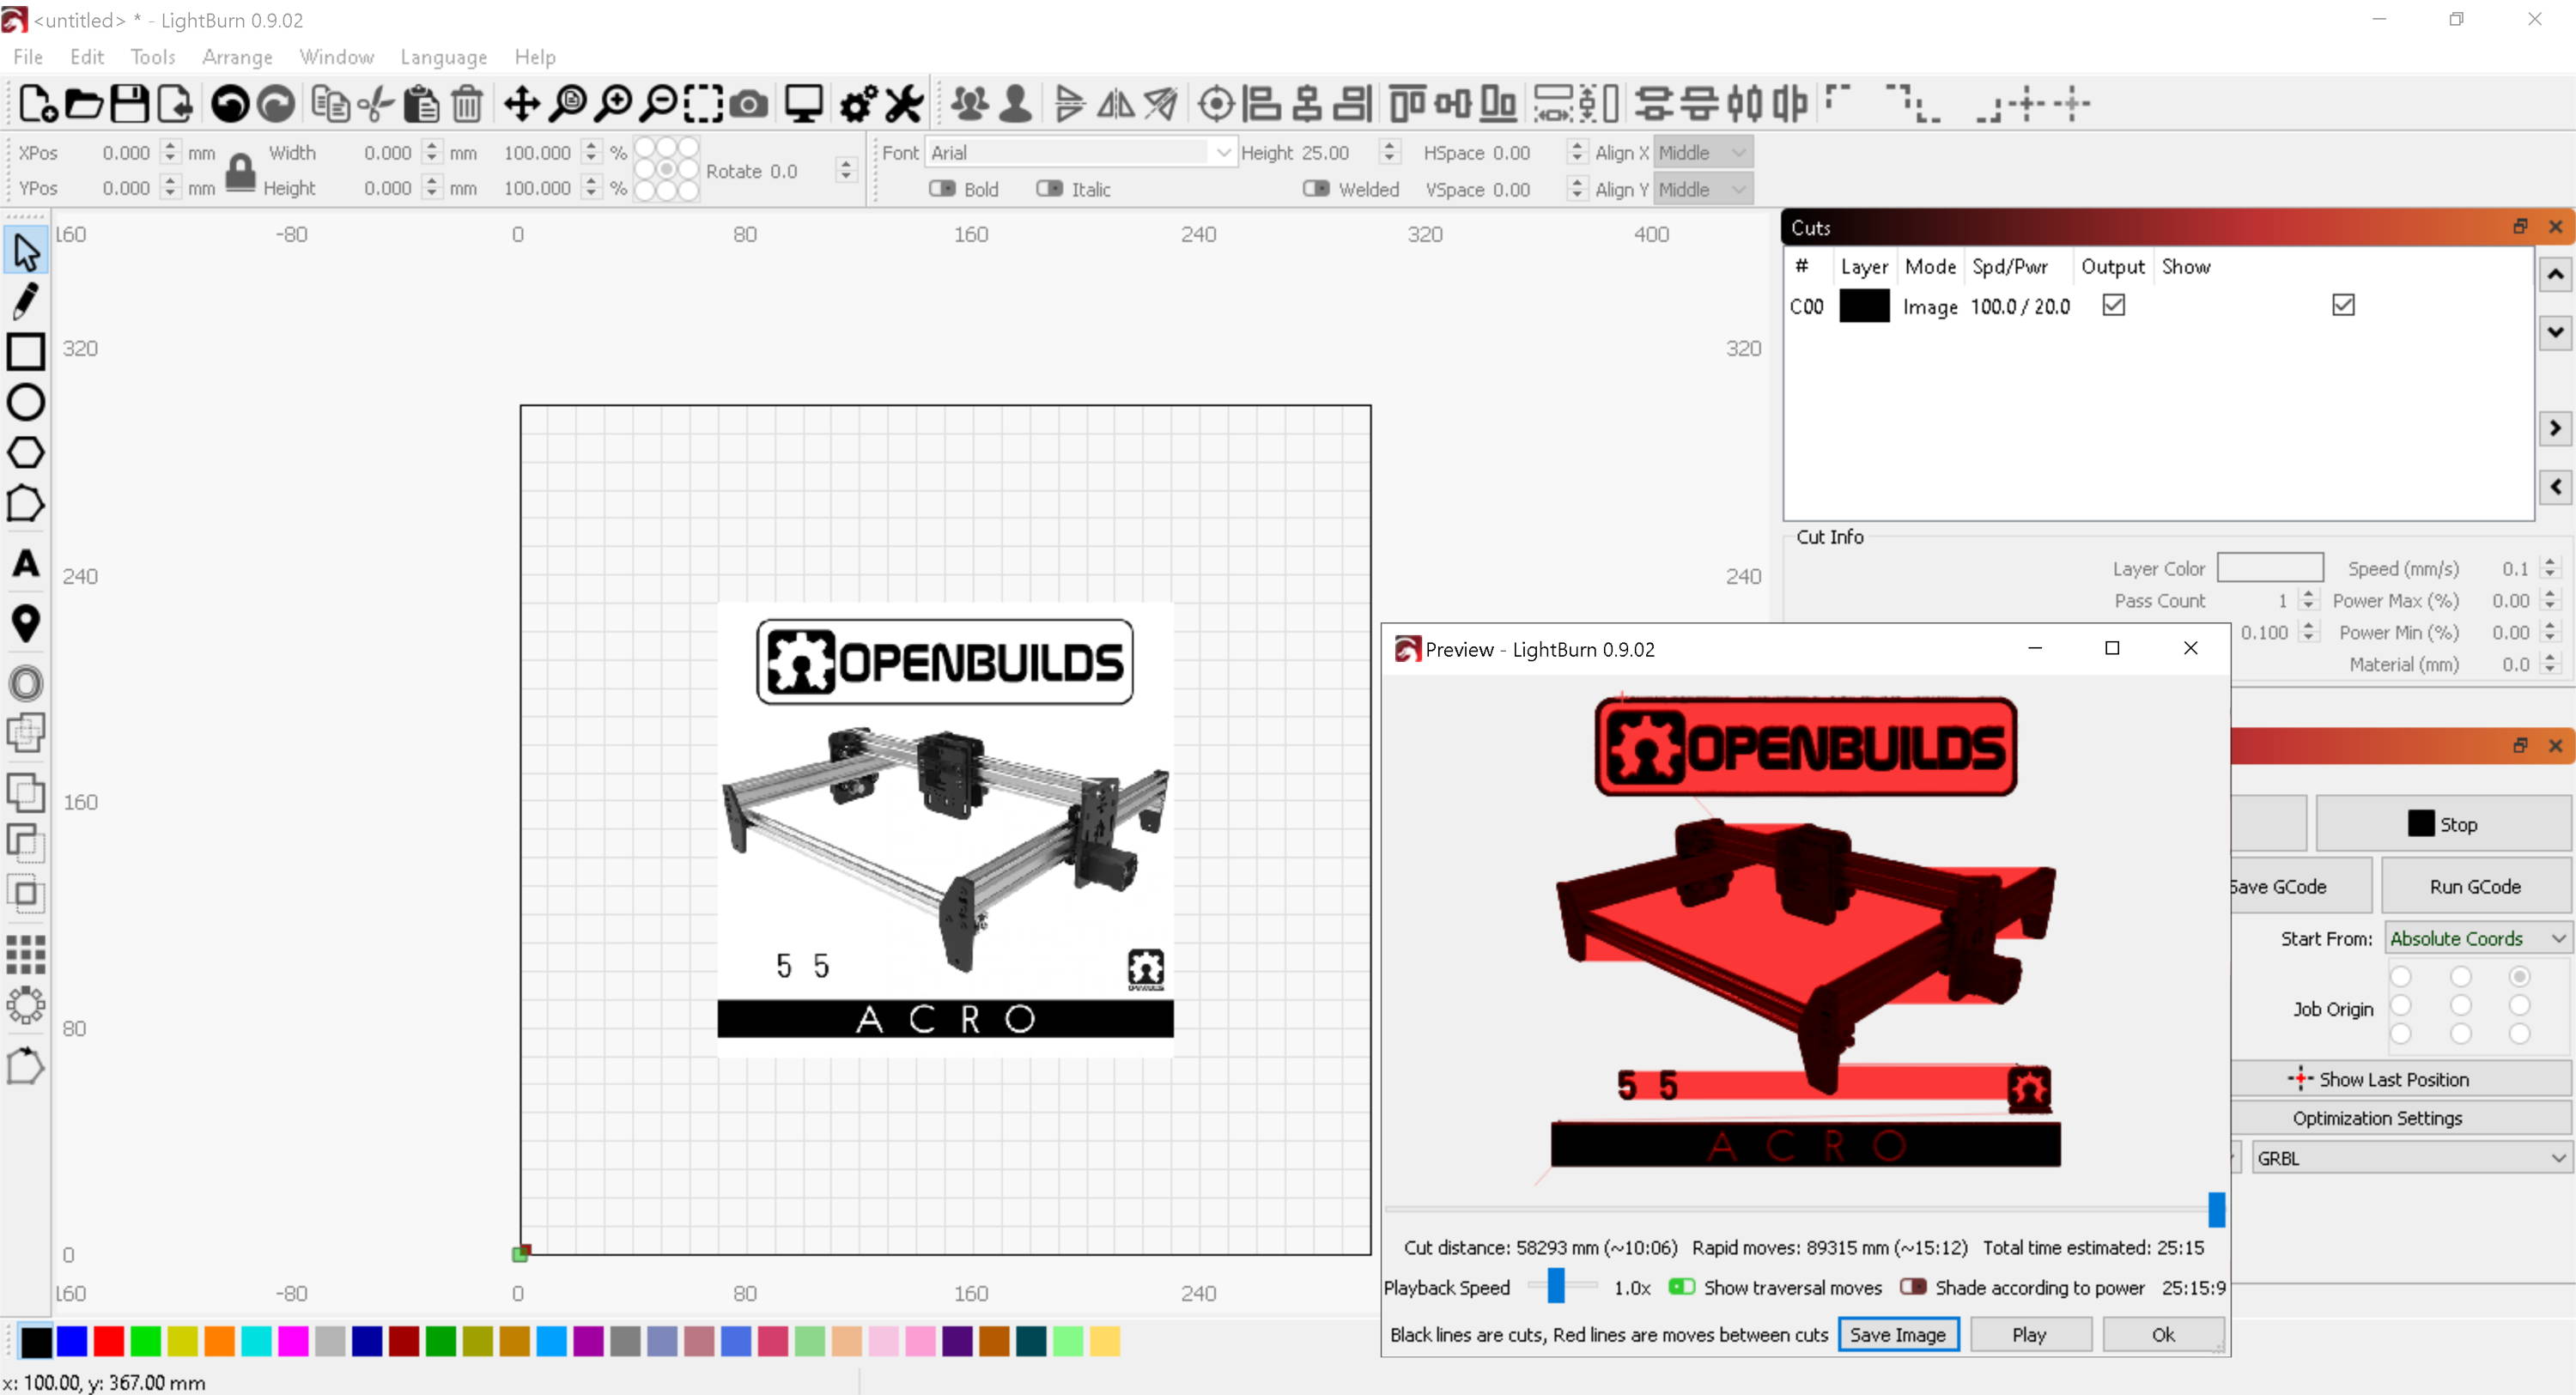Open the Tools menu
2576x1395 pixels.
pos(153,57)
